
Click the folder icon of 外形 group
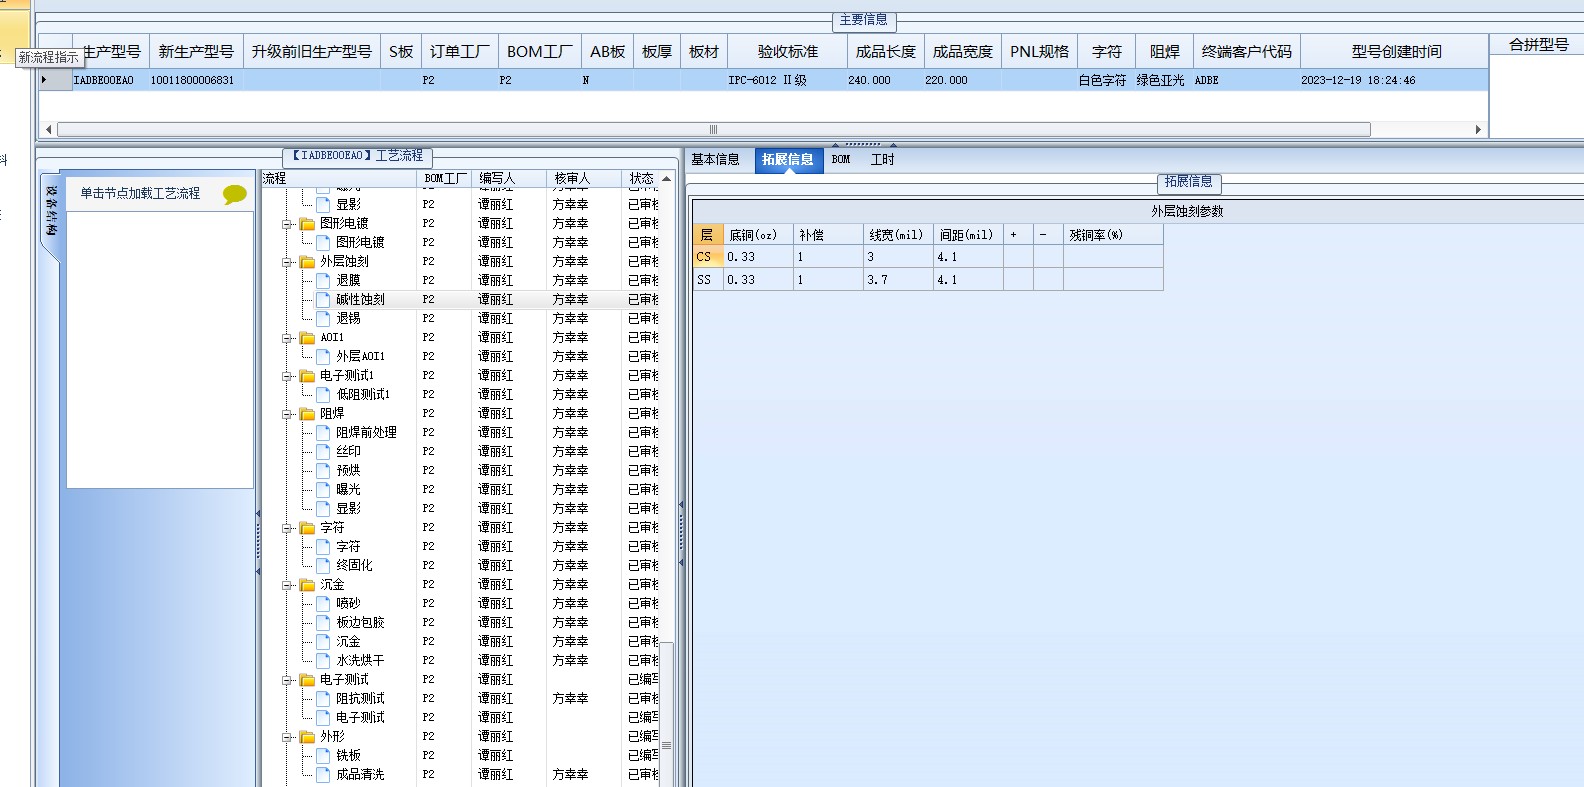tap(307, 737)
